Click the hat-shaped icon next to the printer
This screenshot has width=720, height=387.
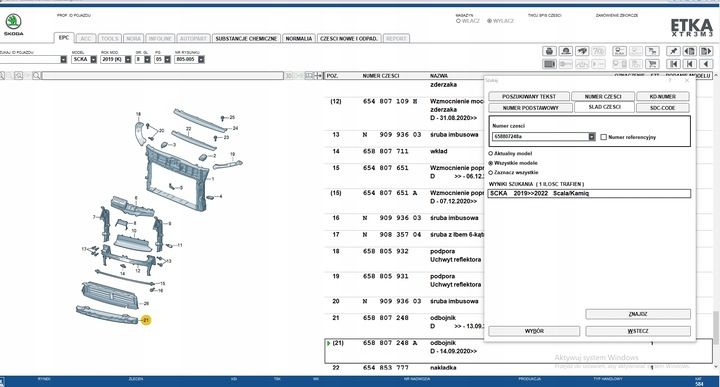pos(566,51)
